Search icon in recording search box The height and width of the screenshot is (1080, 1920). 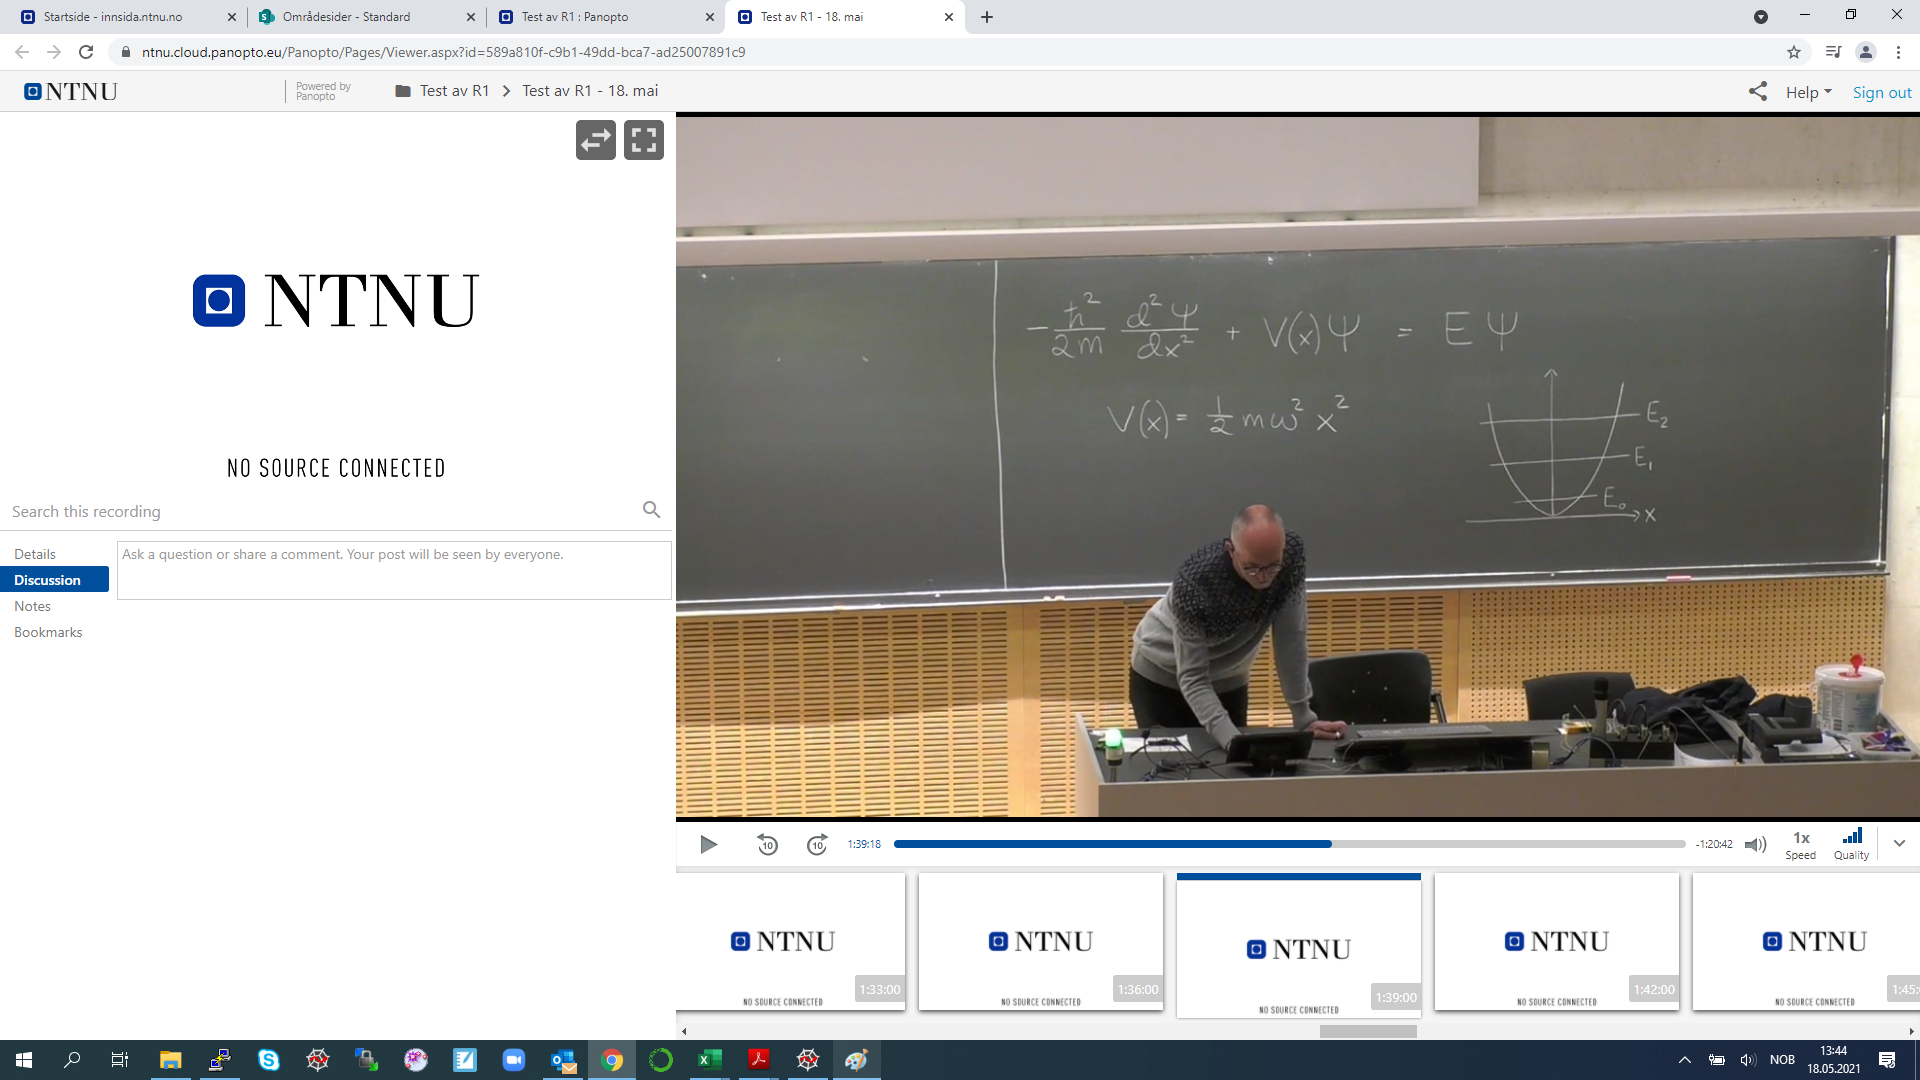pyautogui.click(x=651, y=510)
